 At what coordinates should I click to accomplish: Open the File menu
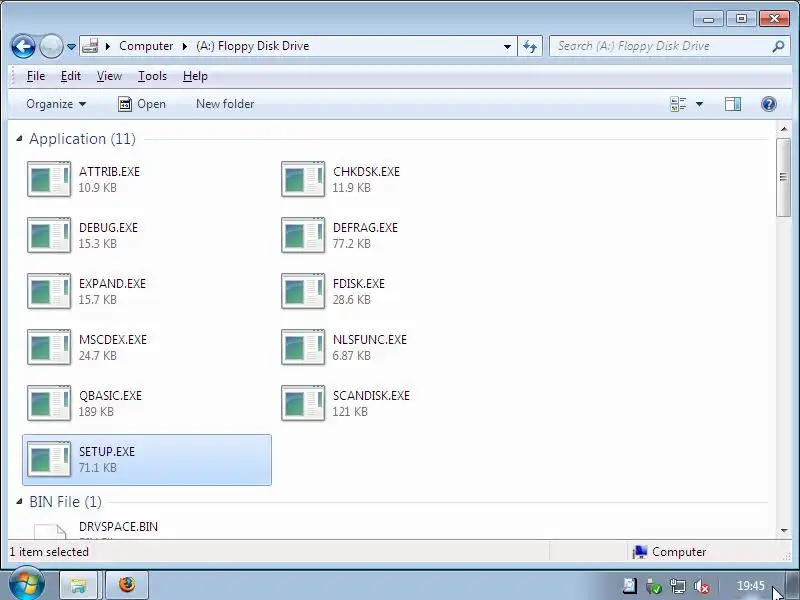(36, 76)
